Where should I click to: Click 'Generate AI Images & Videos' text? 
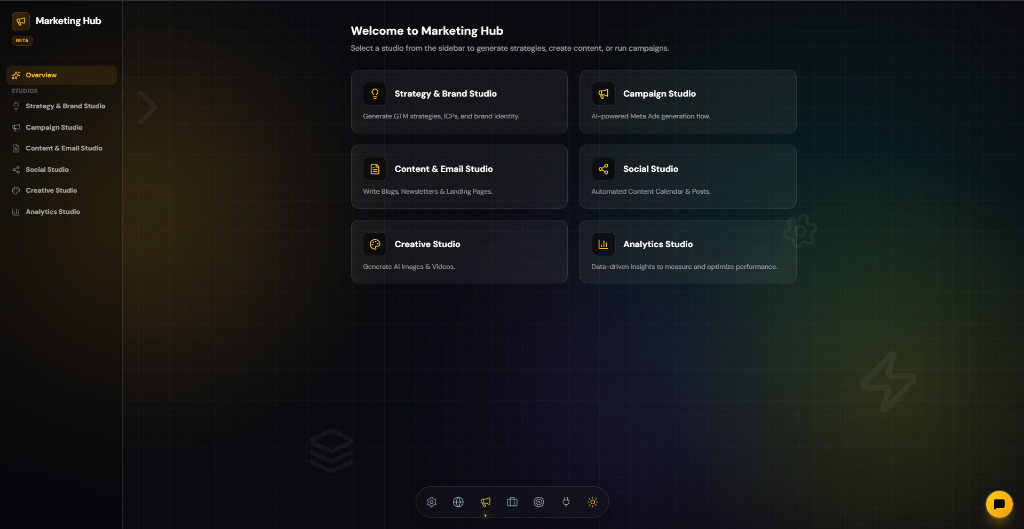[x=409, y=266]
